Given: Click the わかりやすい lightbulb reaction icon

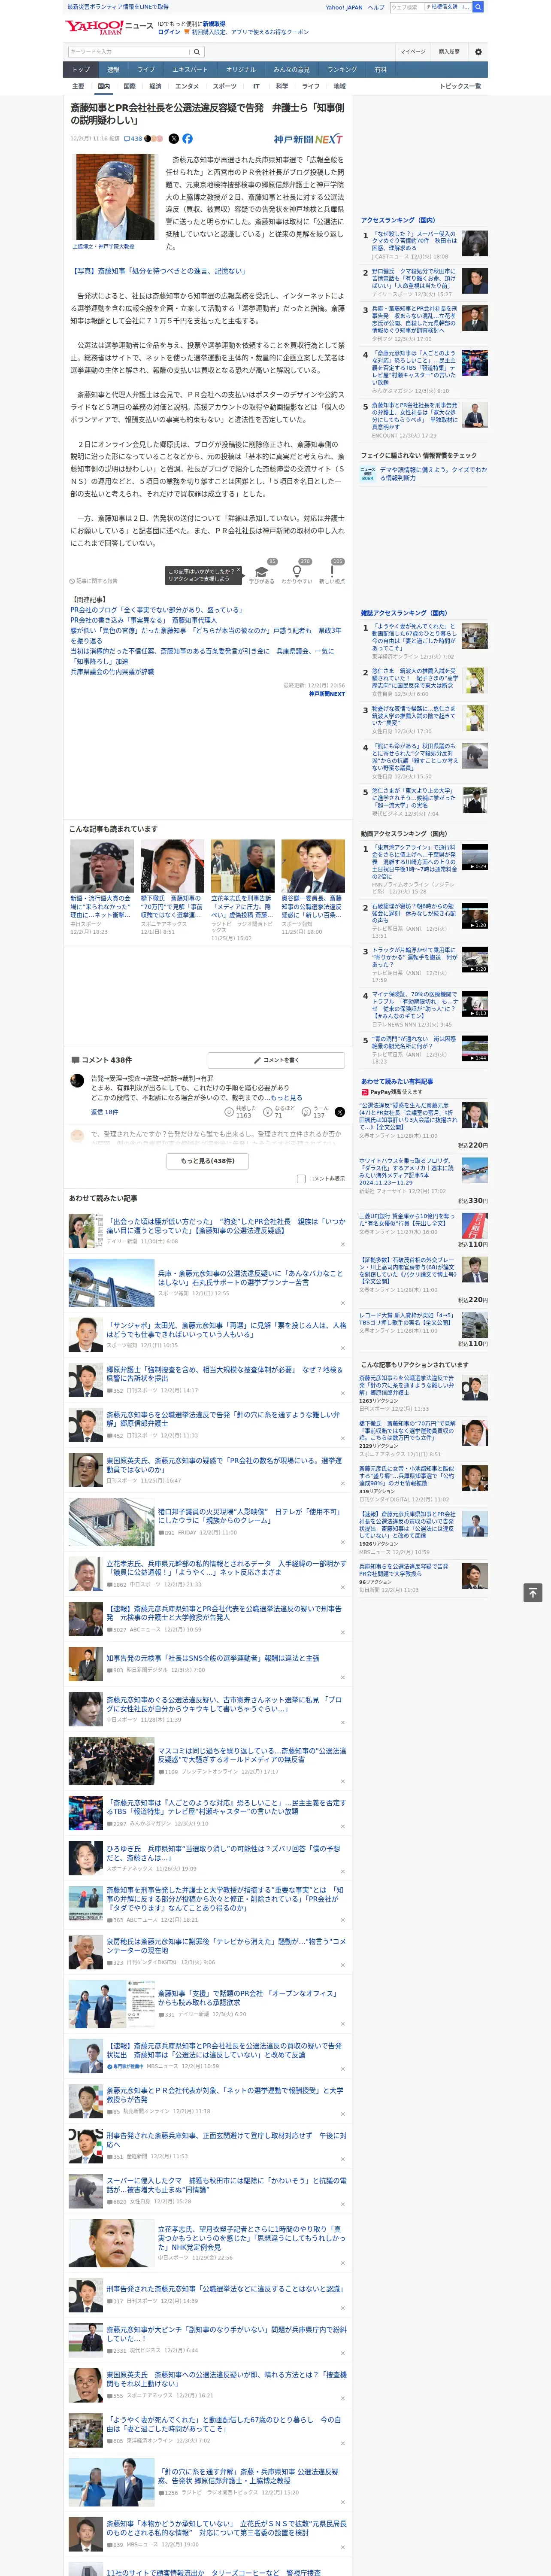Looking at the screenshot, I should [296, 572].
